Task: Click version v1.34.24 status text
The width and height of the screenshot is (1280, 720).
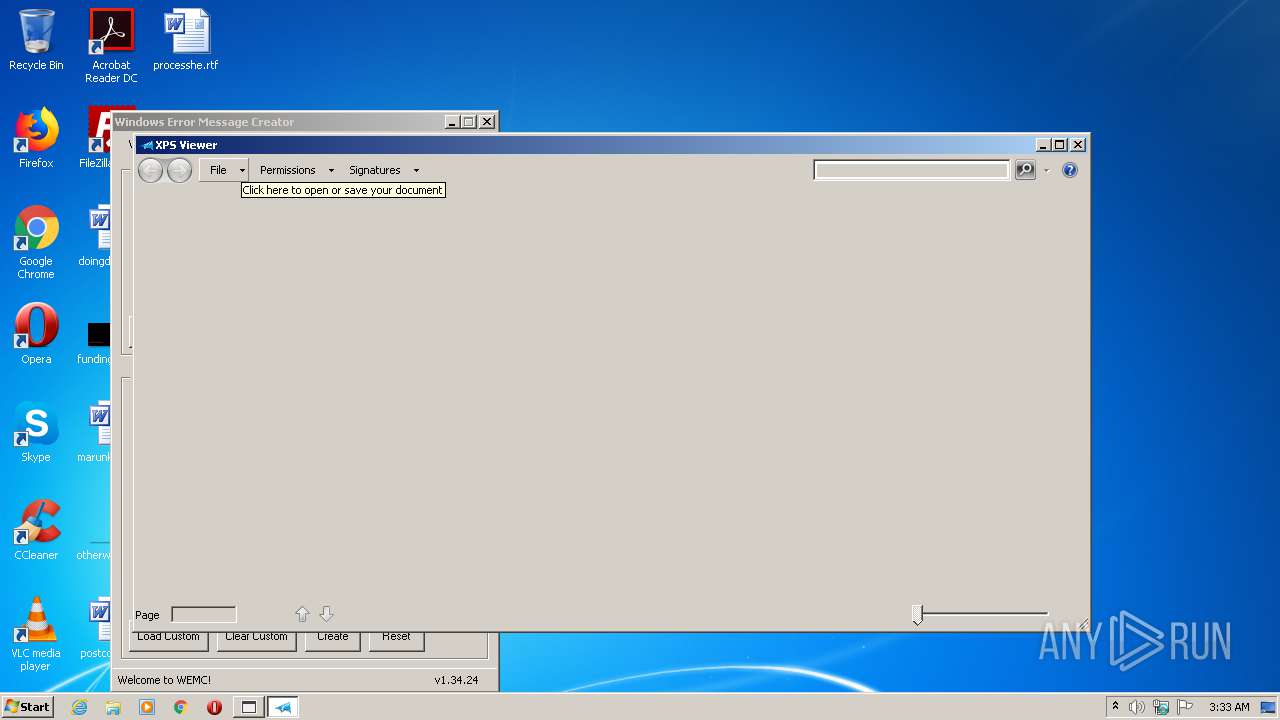Action: tap(456, 680)
